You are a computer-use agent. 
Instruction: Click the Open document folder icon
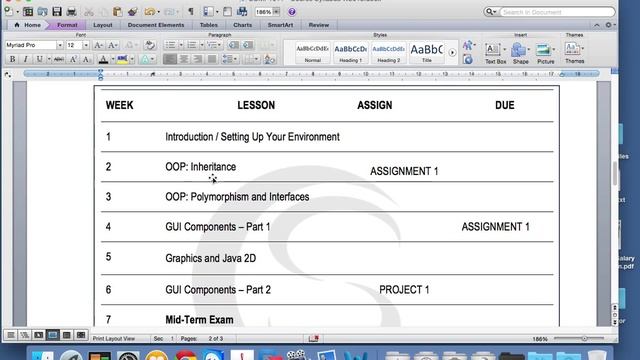pos(42,11)
